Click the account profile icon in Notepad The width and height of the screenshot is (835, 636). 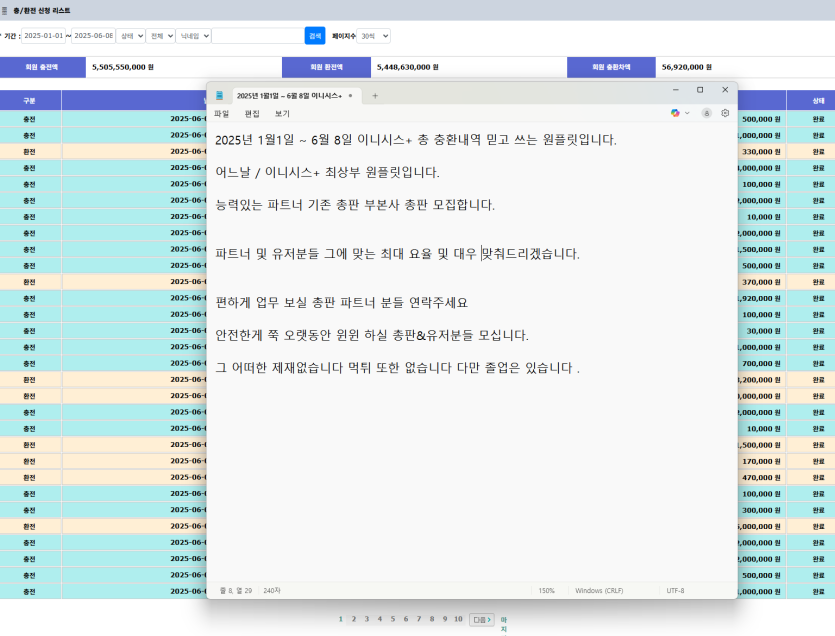[x=706, y=113]
